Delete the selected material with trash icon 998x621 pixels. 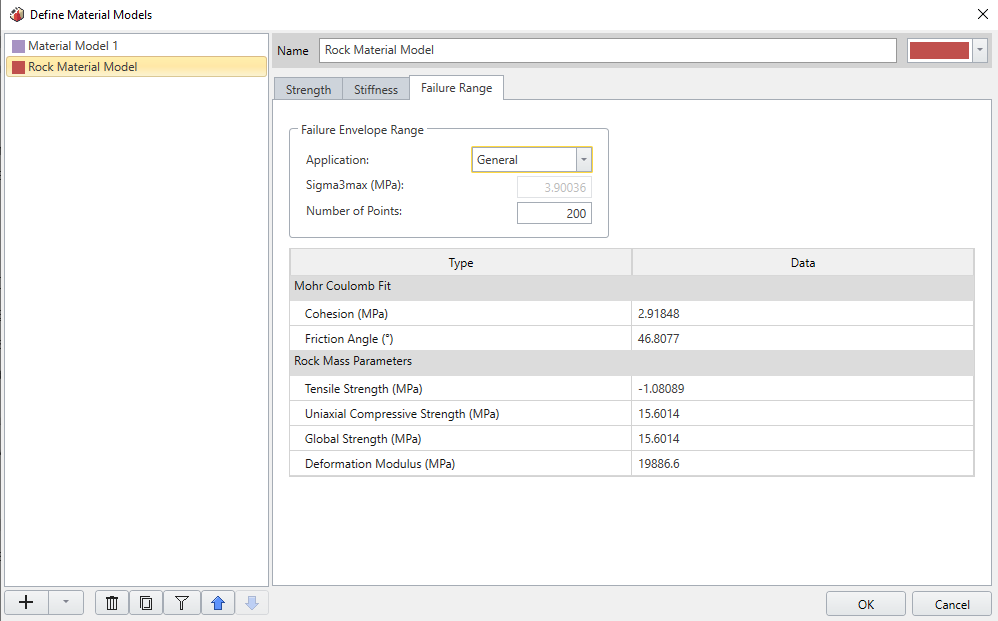112,603
